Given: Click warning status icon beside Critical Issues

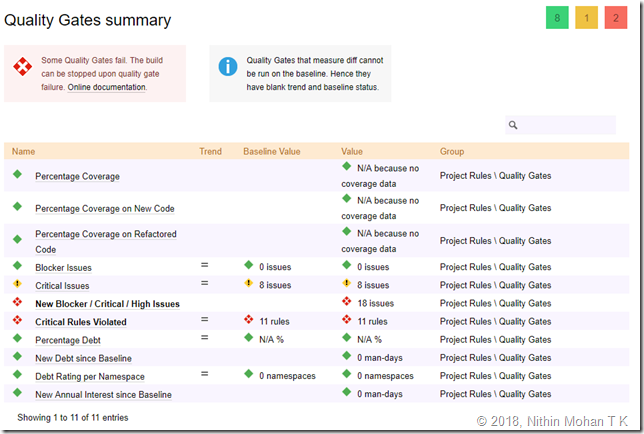Looking at the screenshot, I should [17, 284].
